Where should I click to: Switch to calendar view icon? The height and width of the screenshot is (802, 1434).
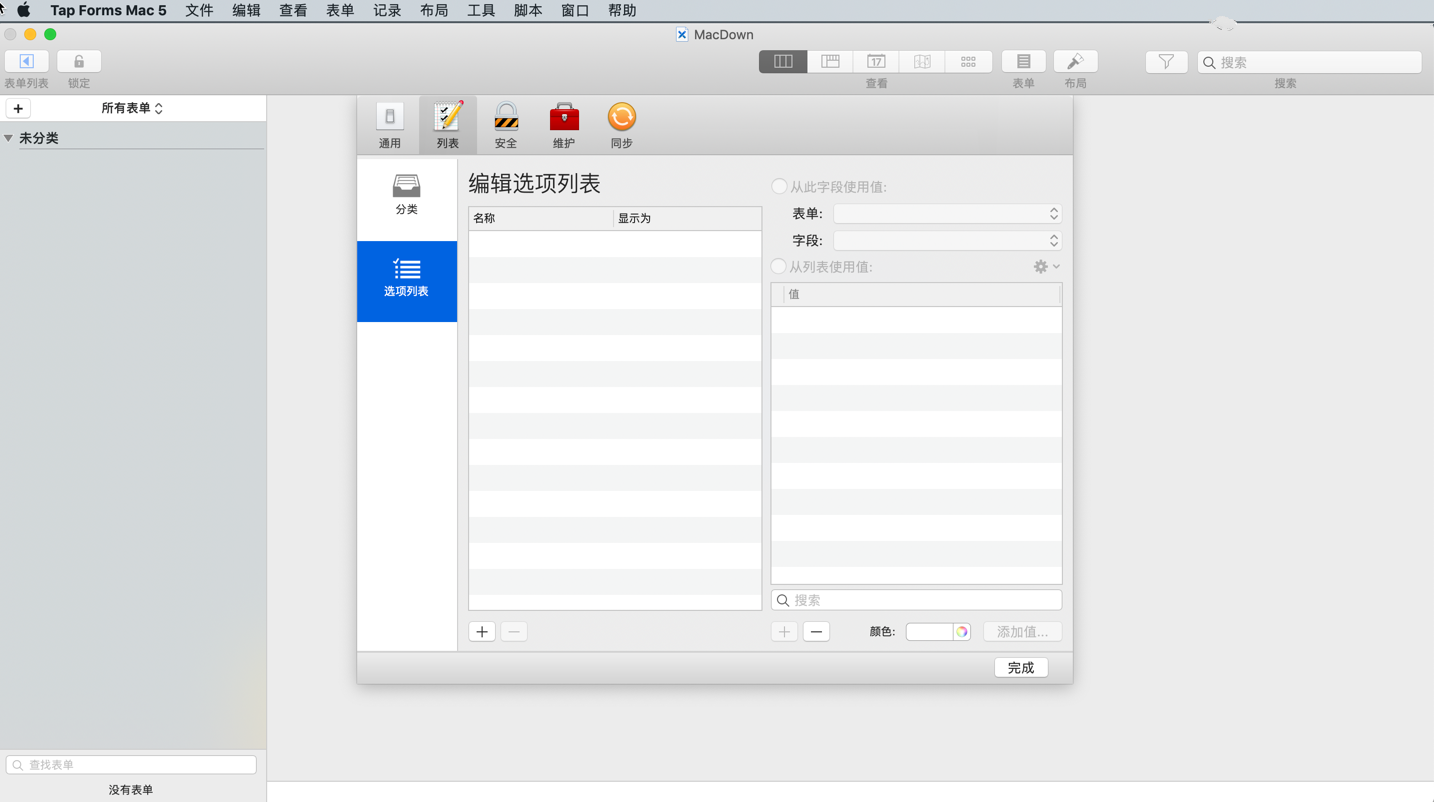[876, 61]
